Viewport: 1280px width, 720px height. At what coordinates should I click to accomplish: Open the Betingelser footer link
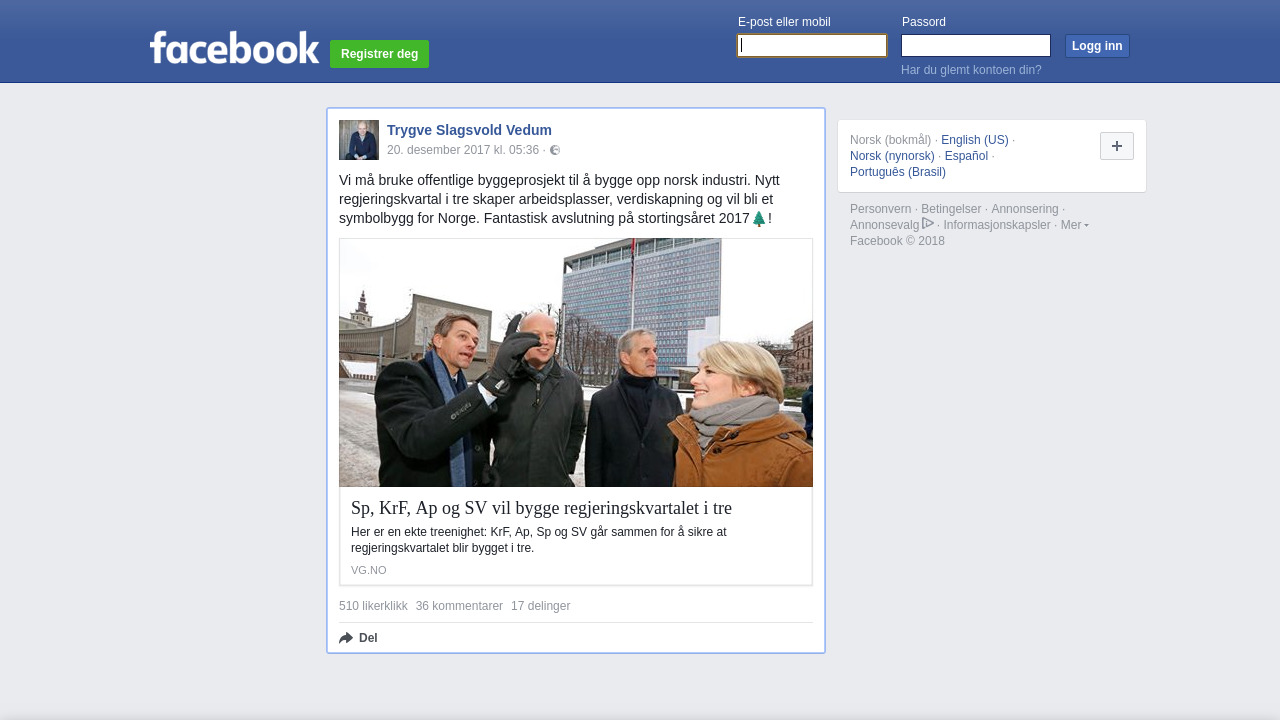pos(951,209)
